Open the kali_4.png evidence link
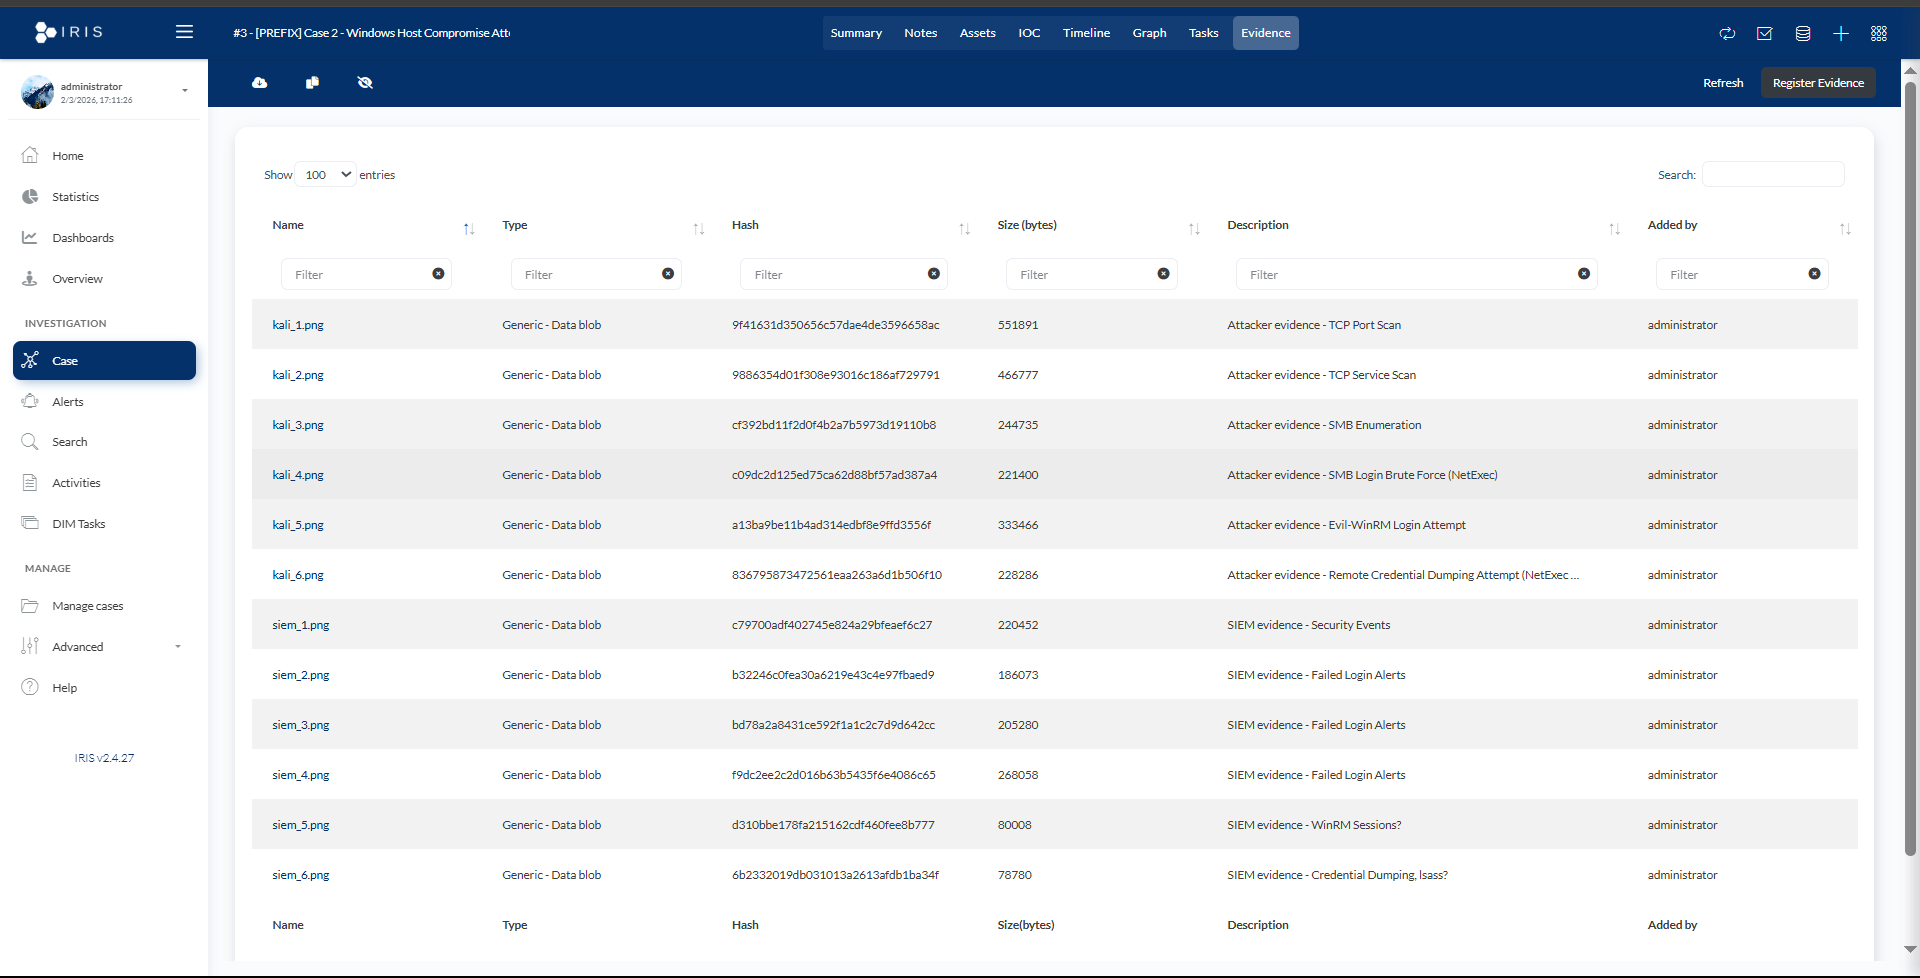1920x978 pixels. 298,475
